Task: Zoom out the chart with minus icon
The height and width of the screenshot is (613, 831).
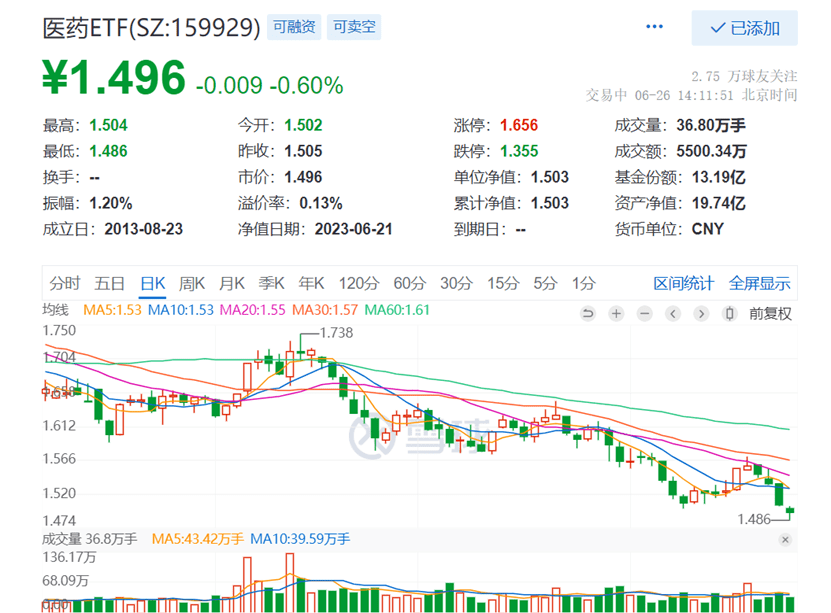Action: [644, 314]
